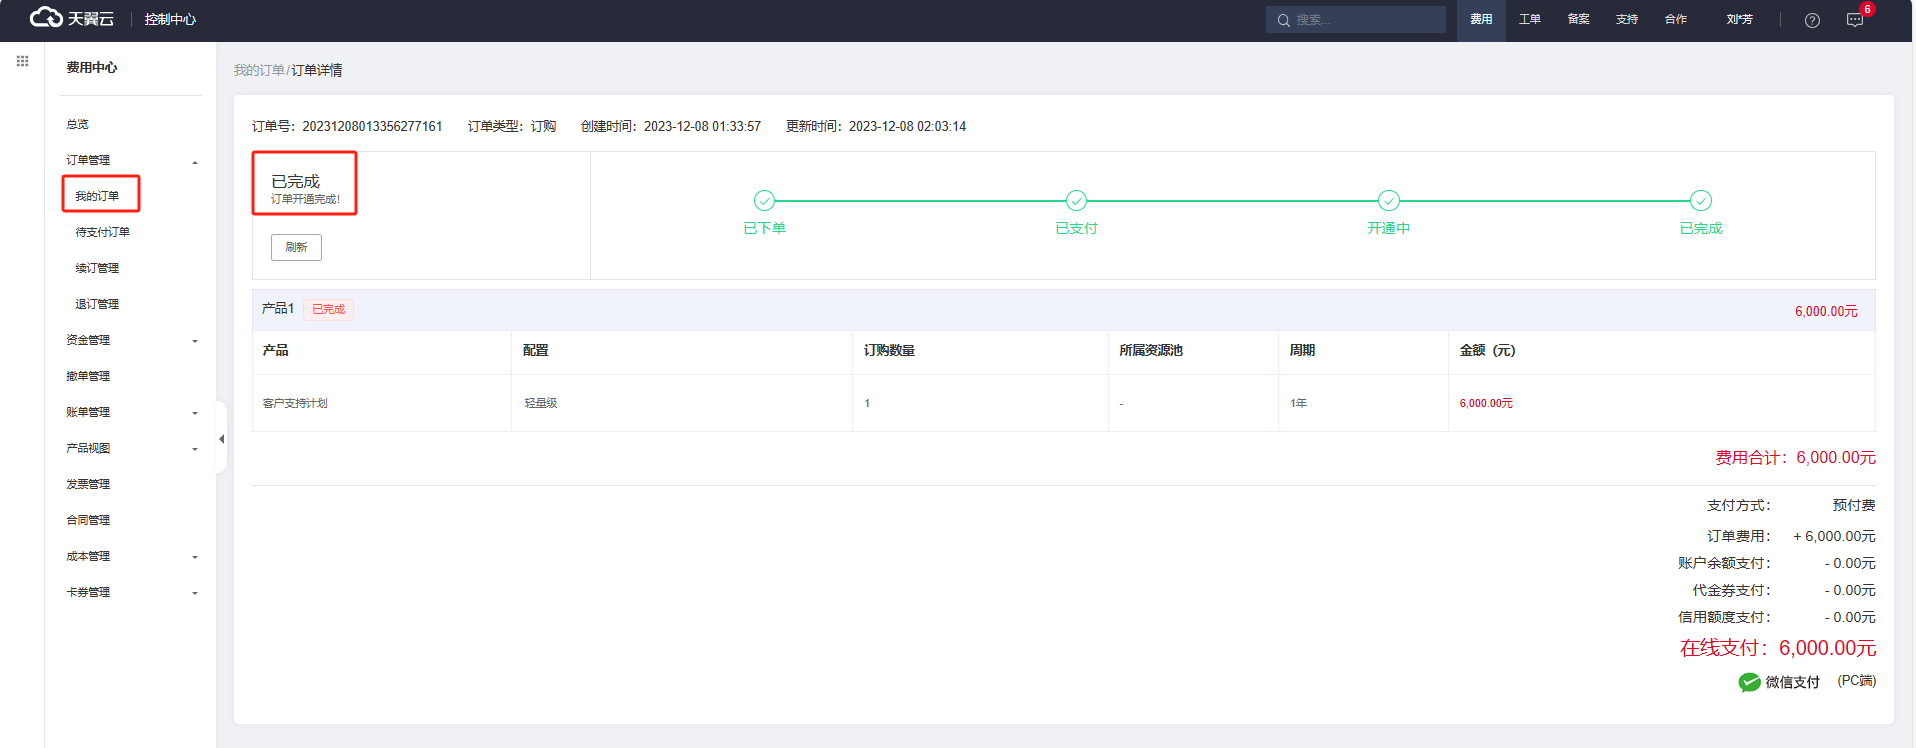Click the 微信支付 green icon

(x=1749, y=682)
